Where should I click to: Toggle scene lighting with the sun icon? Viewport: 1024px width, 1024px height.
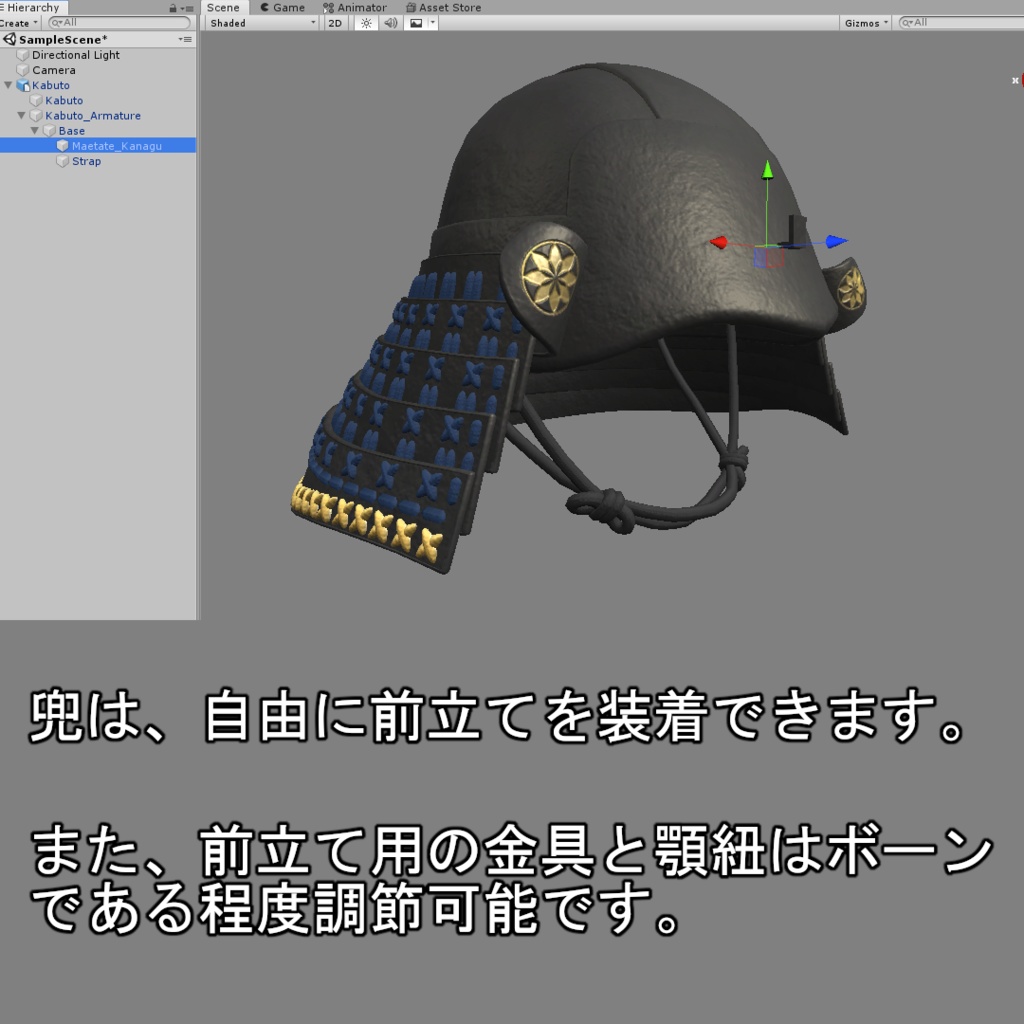366,24
